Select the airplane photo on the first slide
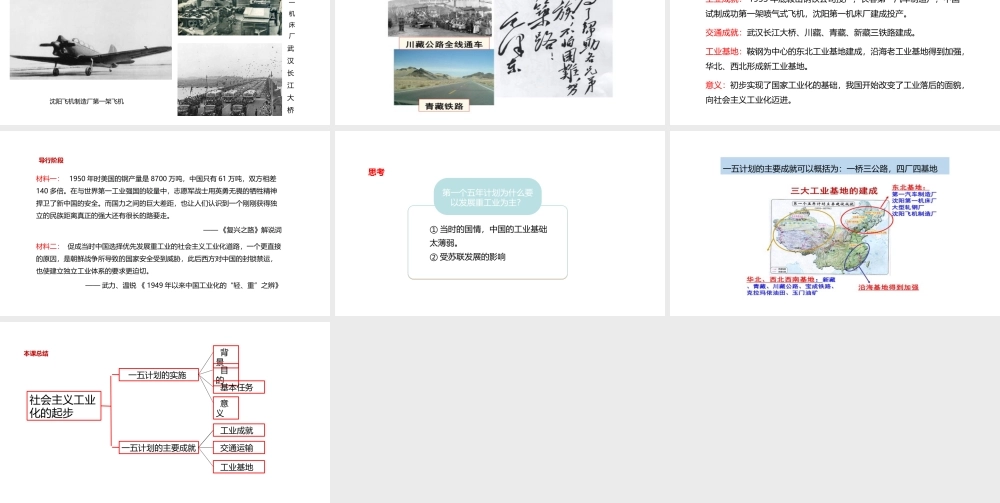This screenshot has height=503, width=1000. tap(91, 40)
